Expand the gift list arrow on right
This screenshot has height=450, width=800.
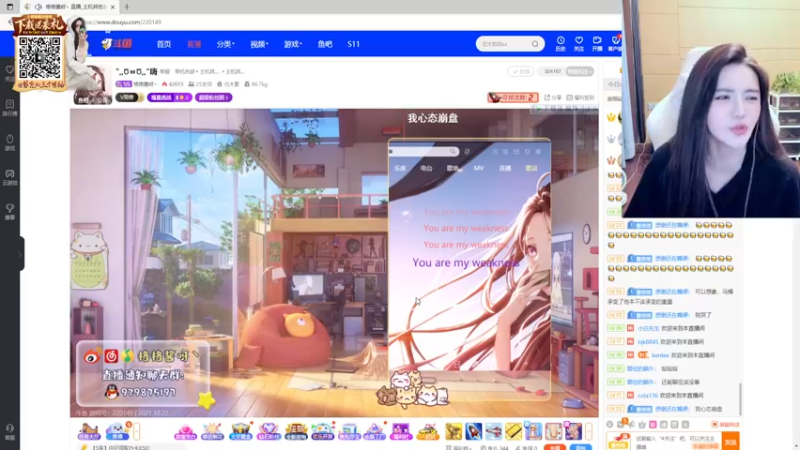pos(588,432)
